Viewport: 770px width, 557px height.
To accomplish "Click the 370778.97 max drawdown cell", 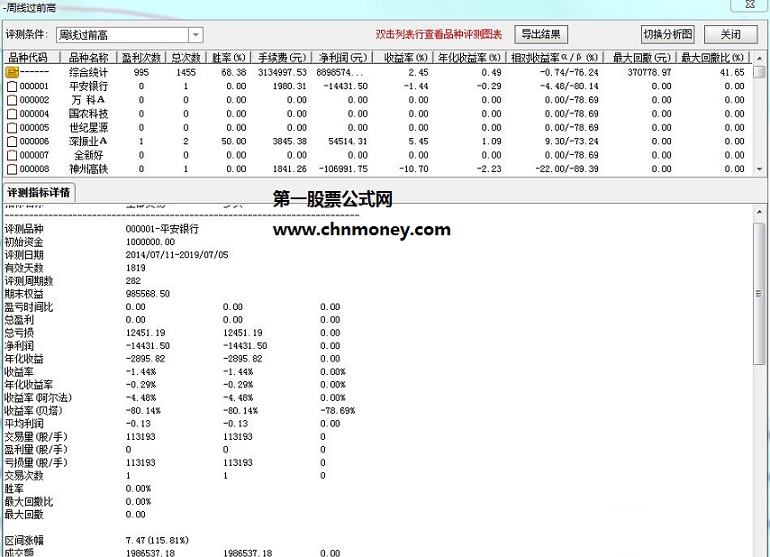I will (649, 72).
